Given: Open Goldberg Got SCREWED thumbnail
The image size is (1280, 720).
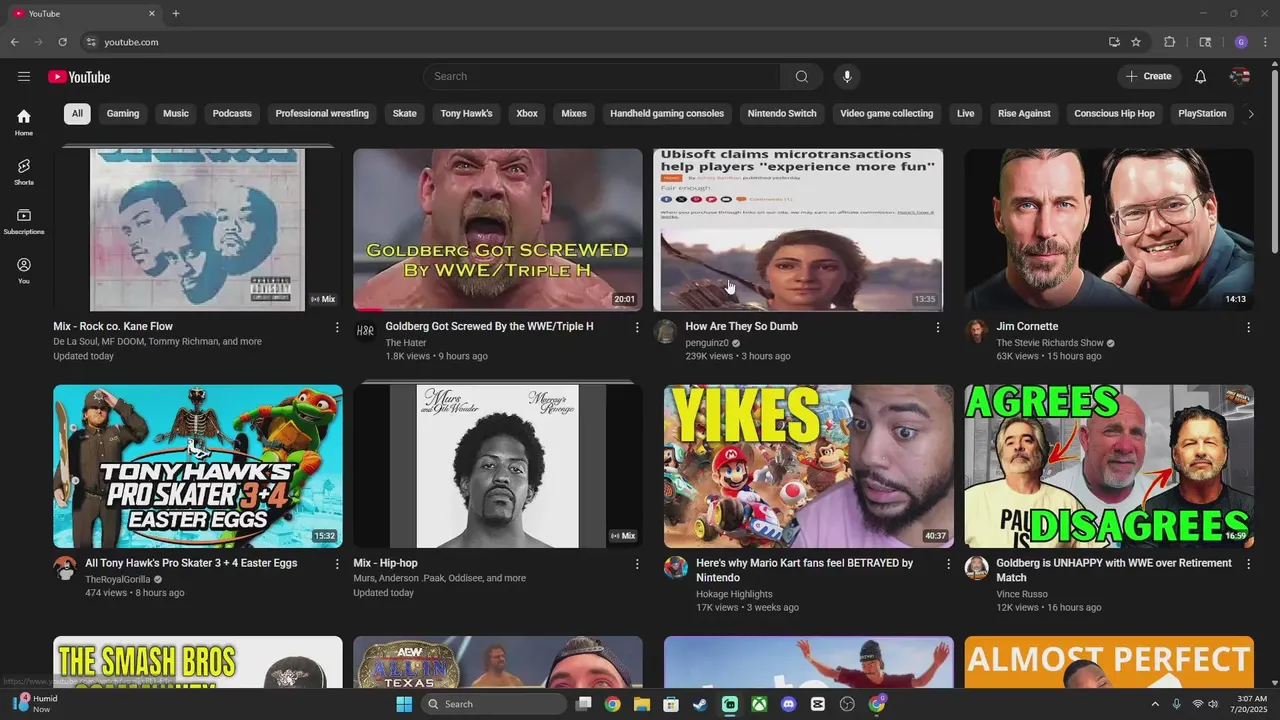Looking at the screenshot, I should pos(498,230).
